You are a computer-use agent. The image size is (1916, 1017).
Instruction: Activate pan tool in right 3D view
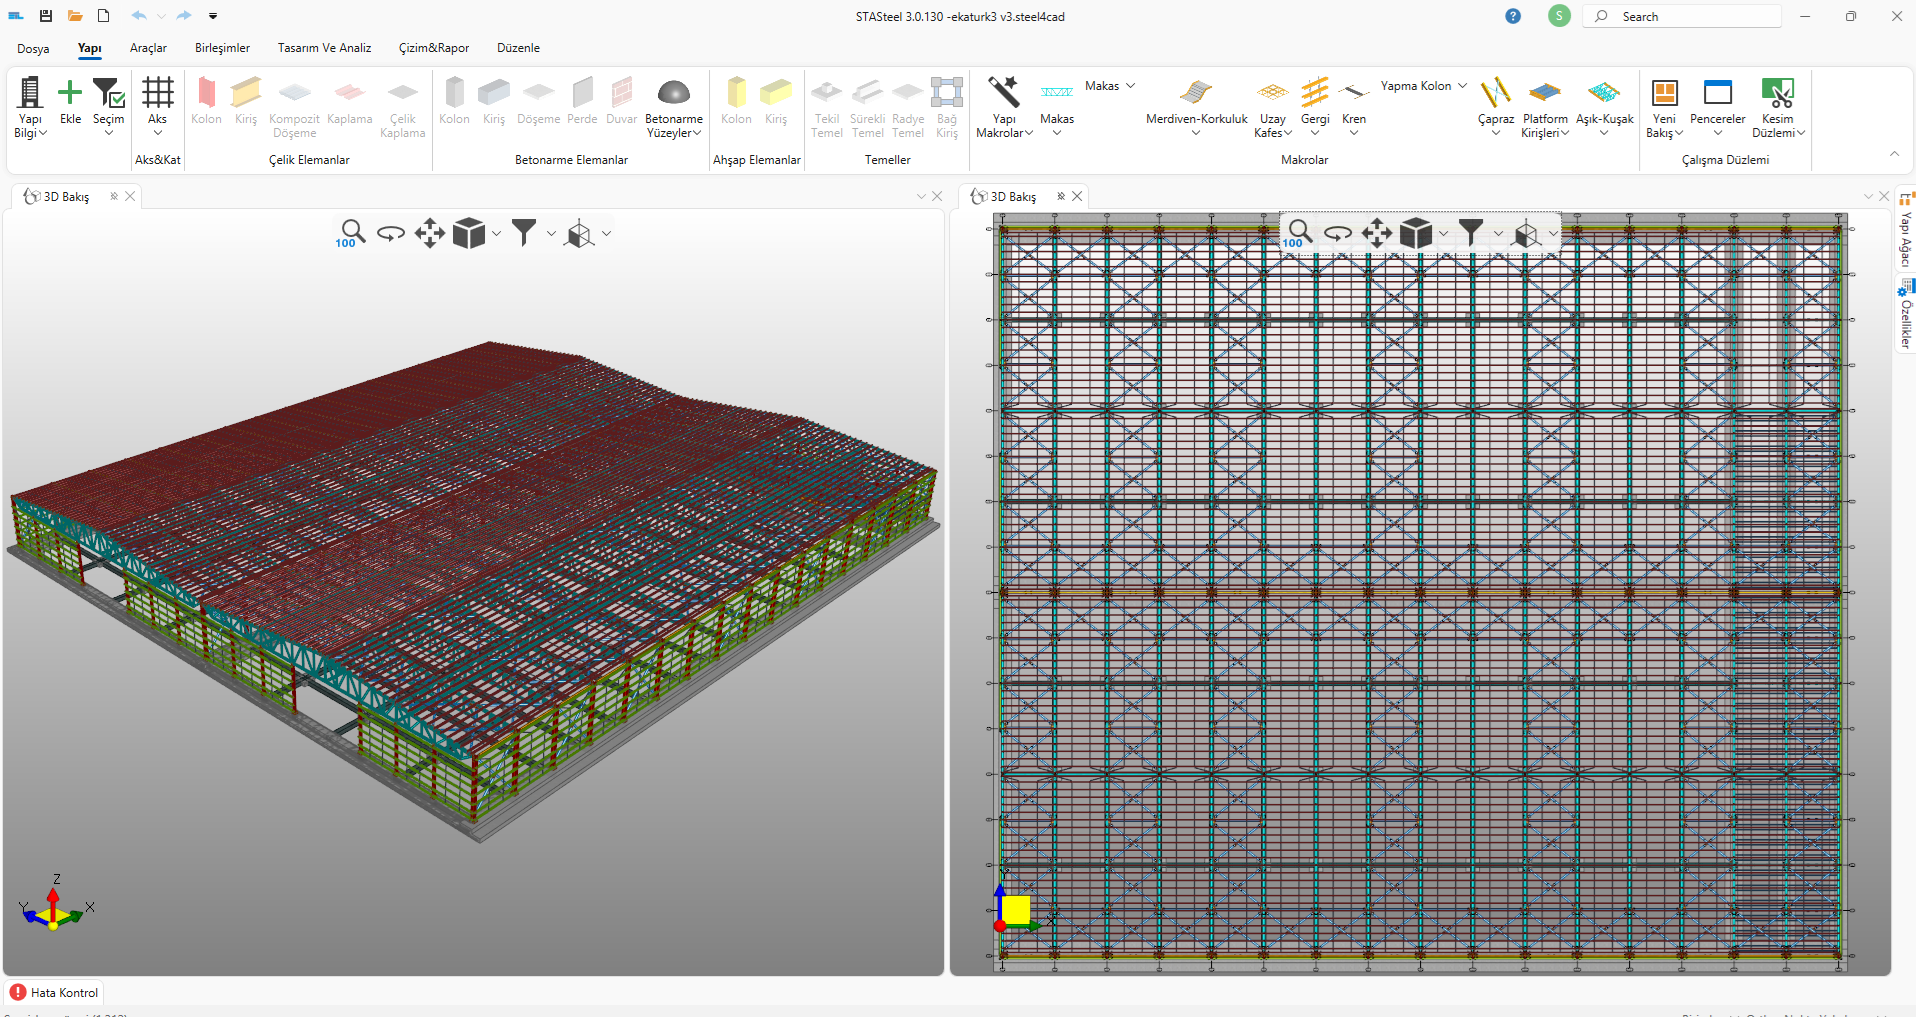click(x=1376, y=233)
